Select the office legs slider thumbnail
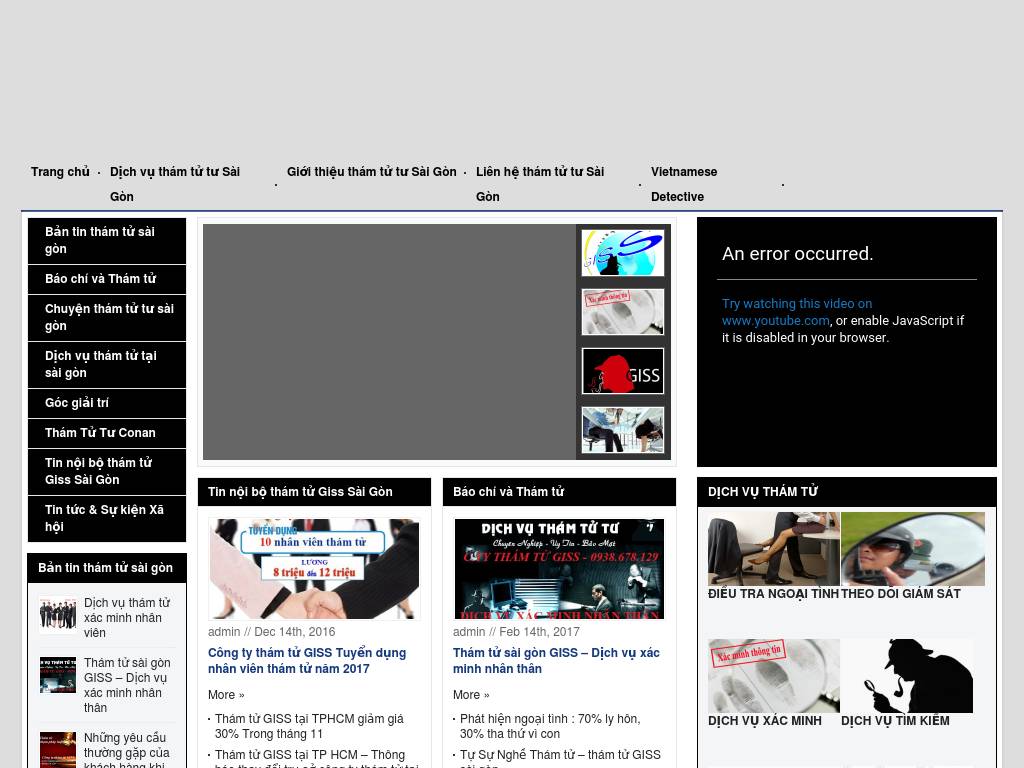1024x768 pixels. 622,430
